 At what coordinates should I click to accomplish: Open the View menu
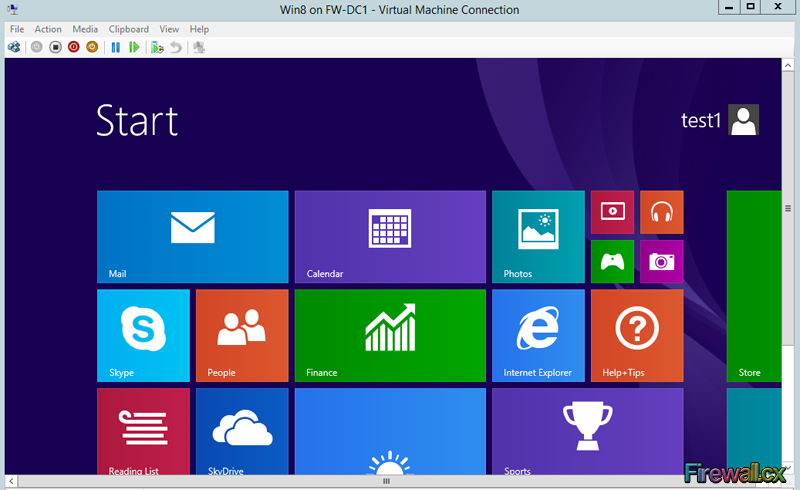pos(169,29)
